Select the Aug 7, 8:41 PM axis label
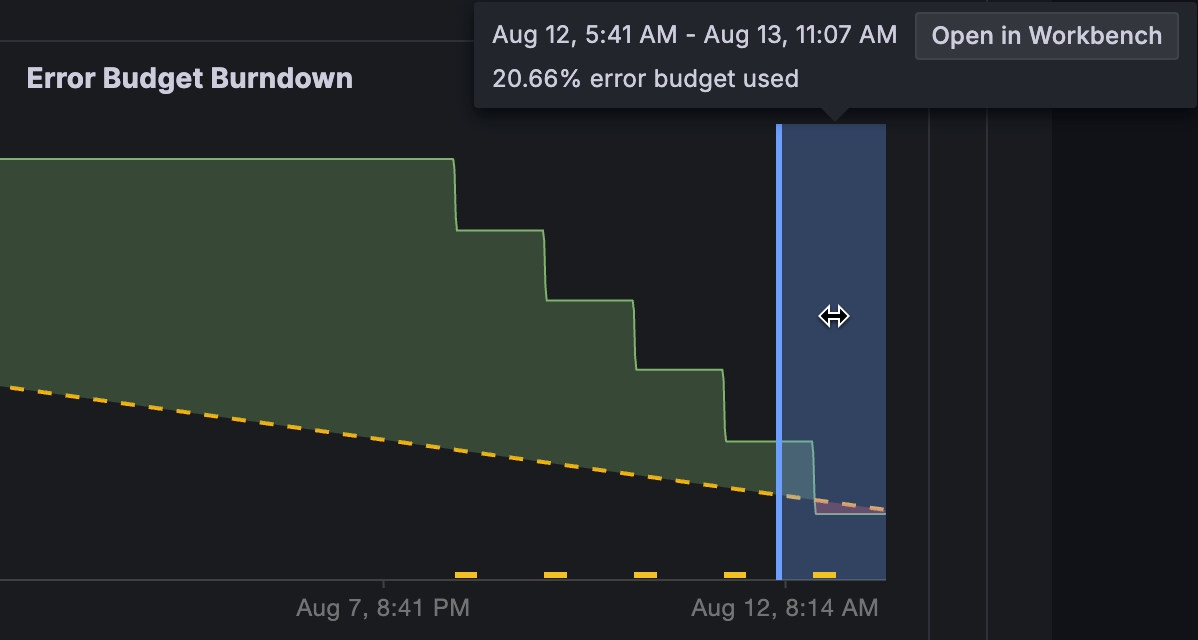1198x640 pixels. (x=383, y=607)
